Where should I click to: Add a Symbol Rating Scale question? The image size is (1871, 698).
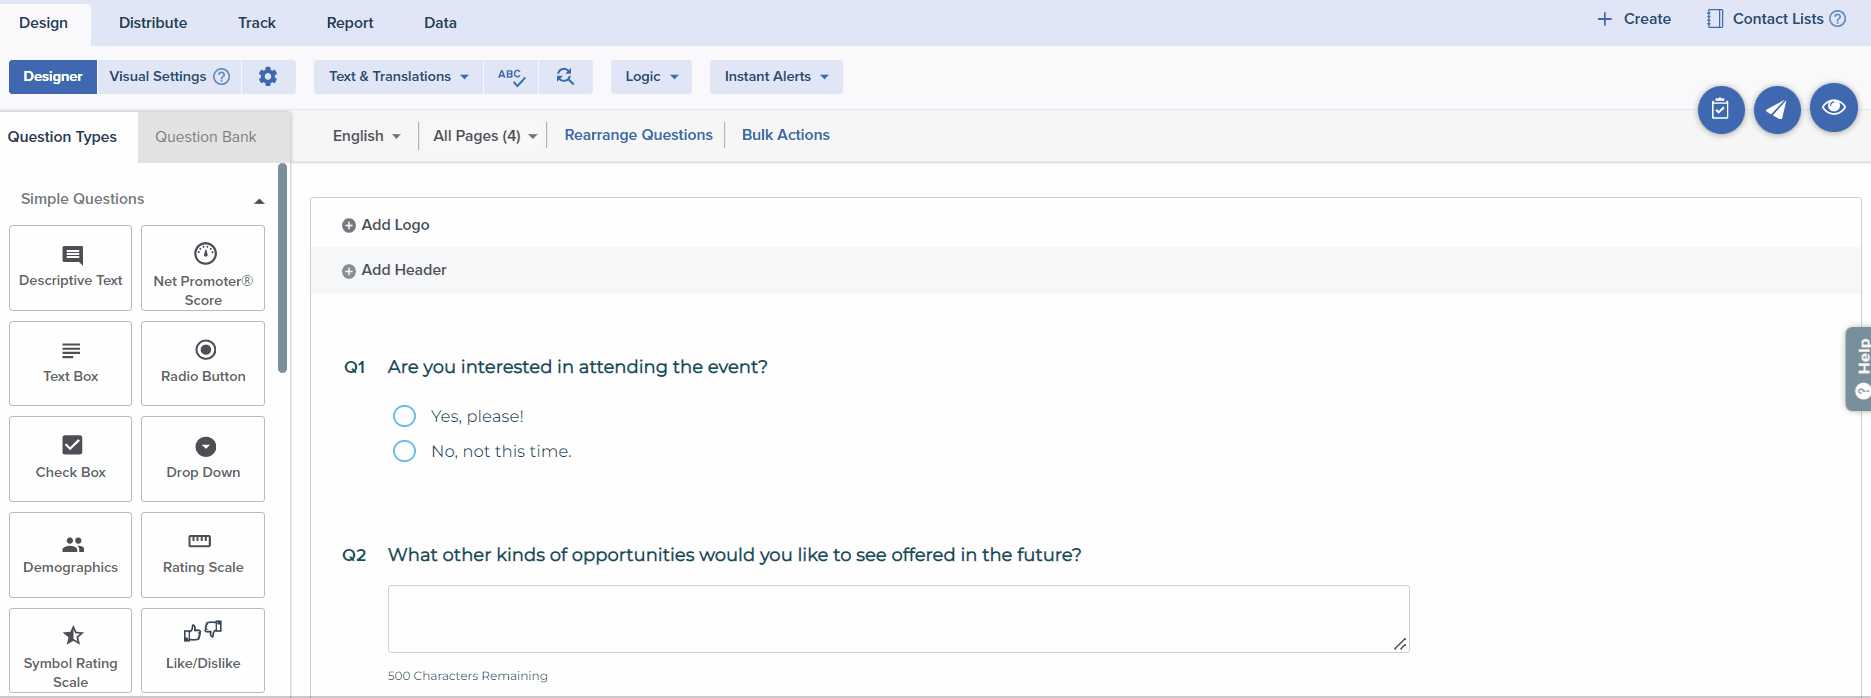pyautogui.click(x=71, y=650)
